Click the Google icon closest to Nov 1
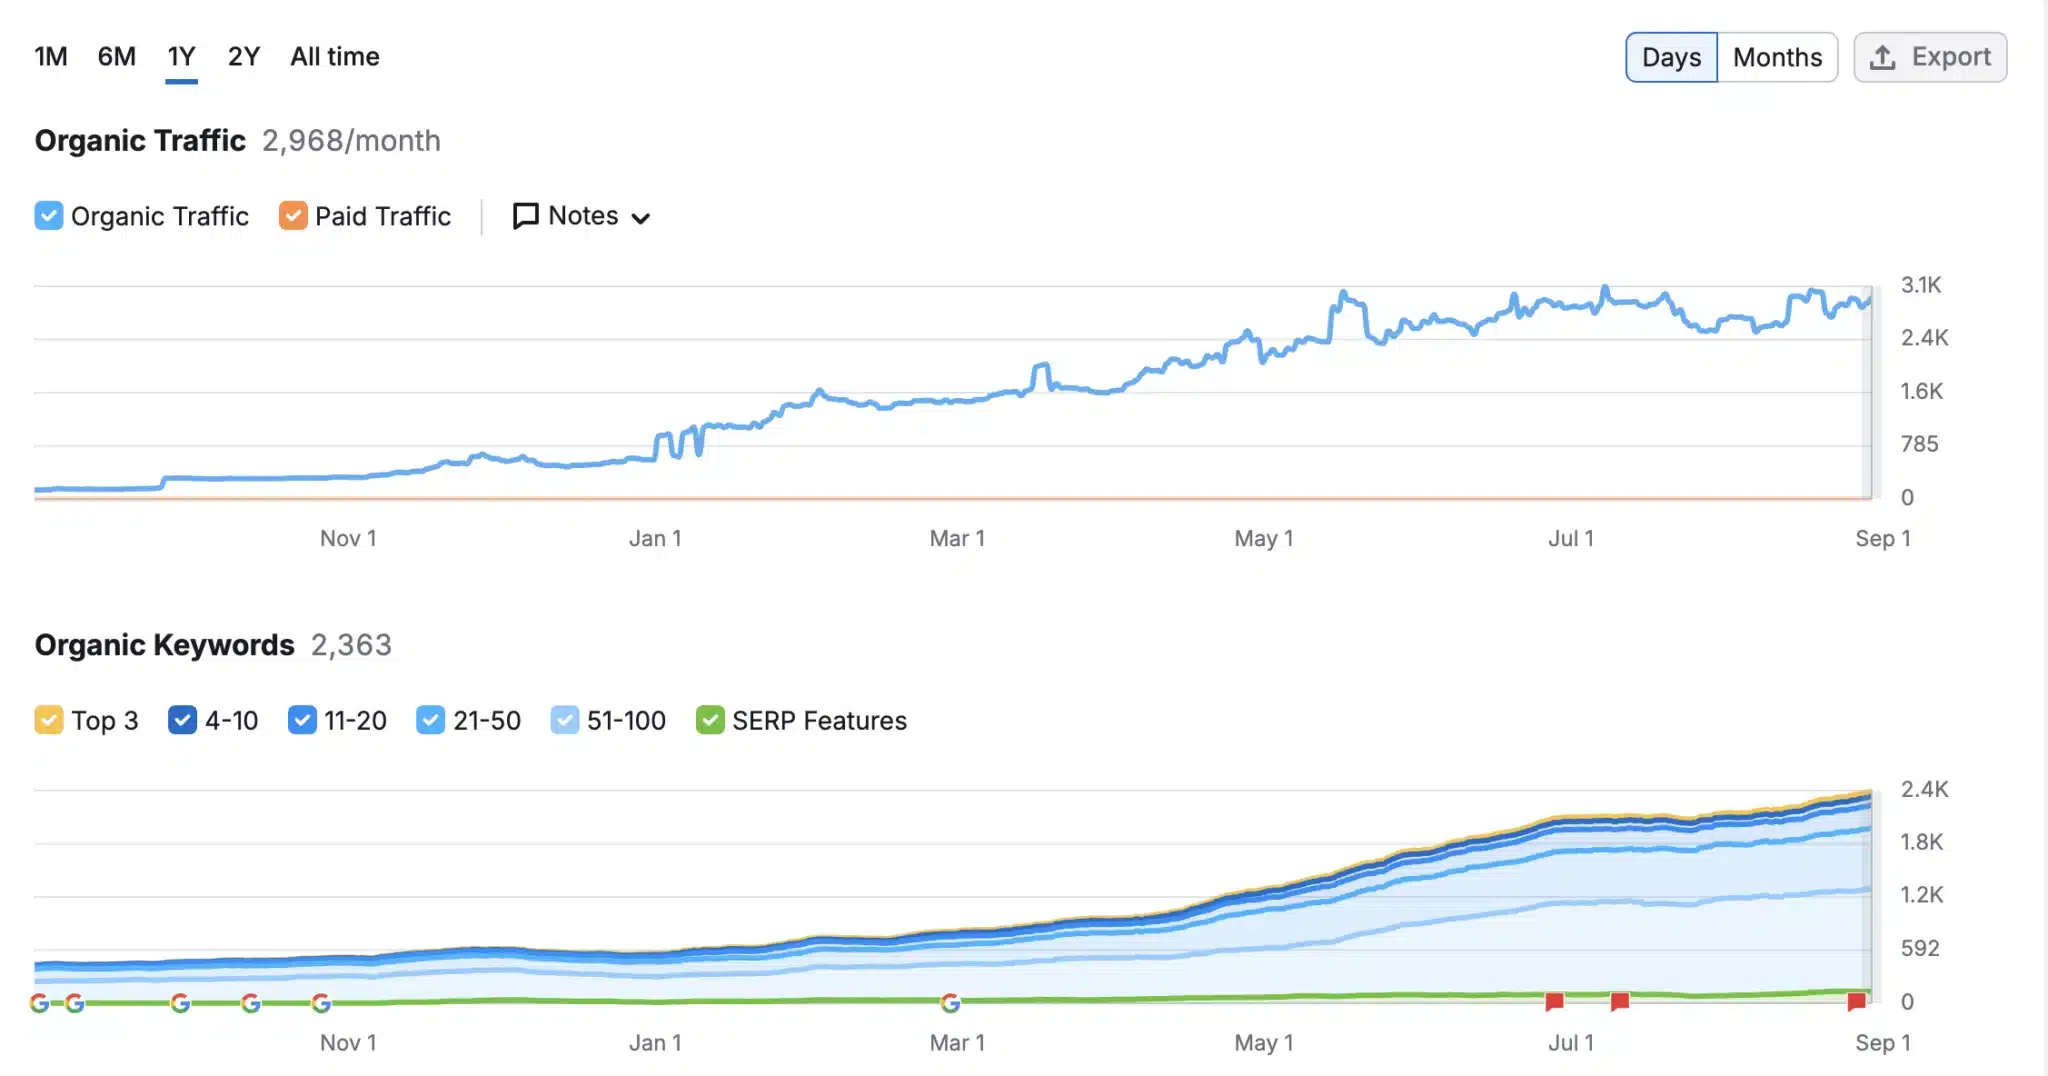 click(x=321, y=1002)
